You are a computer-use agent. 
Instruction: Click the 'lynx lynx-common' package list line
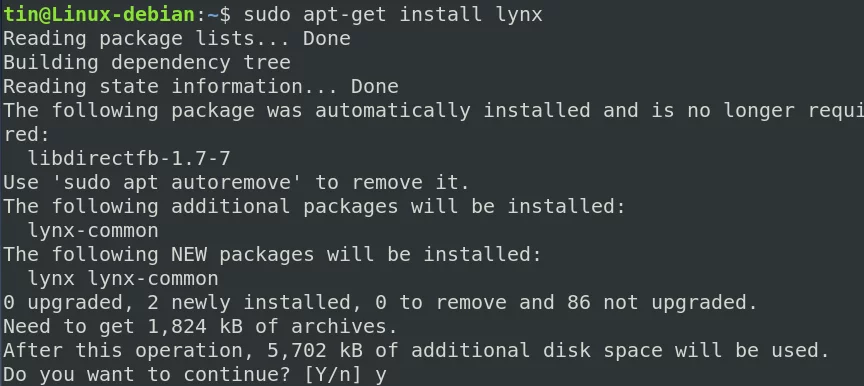123,279
